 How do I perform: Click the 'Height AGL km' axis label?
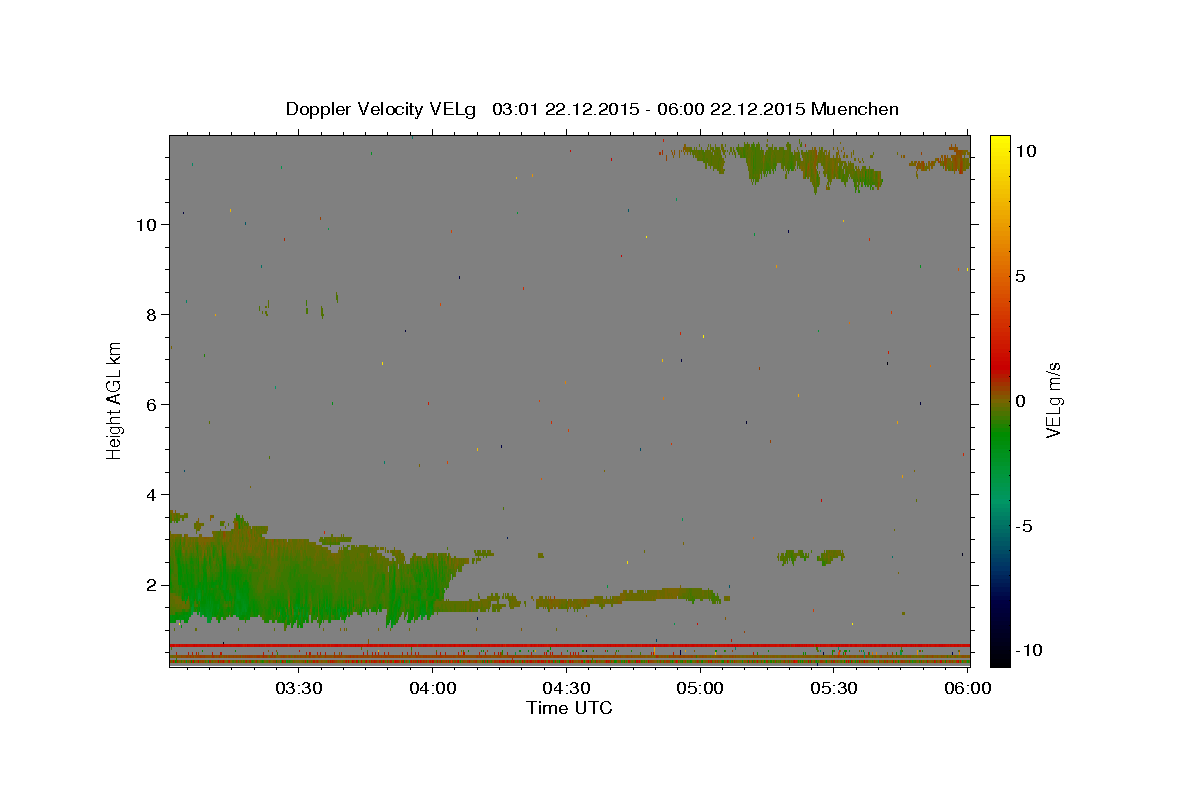pyautogui.click(x=115, y=400)
